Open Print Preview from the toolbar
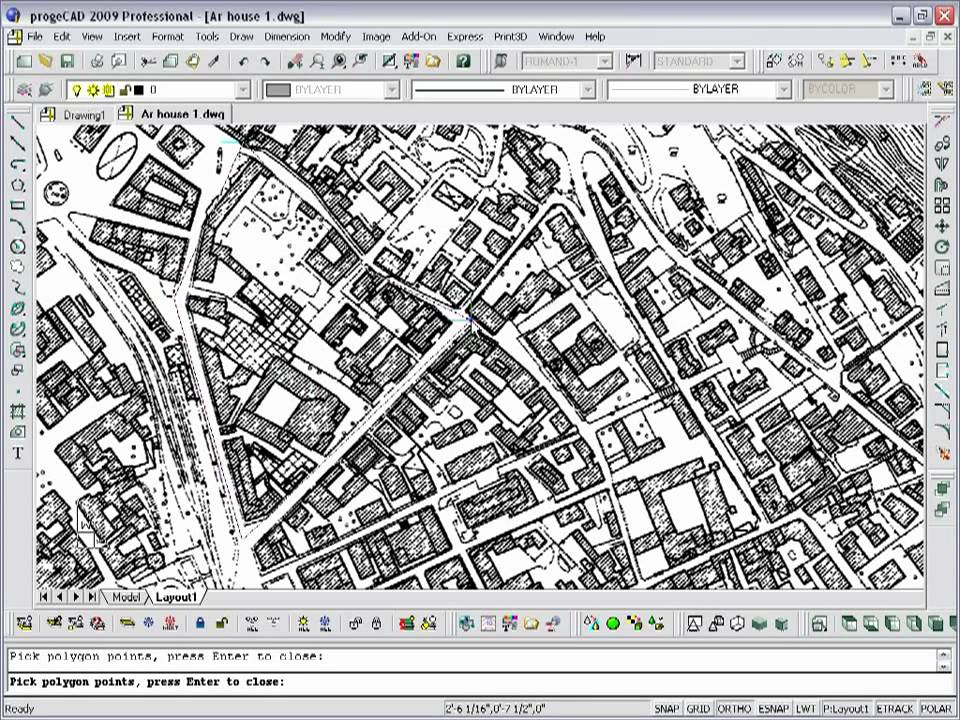Screen dimensions: 960x720 tap(119, 61)
